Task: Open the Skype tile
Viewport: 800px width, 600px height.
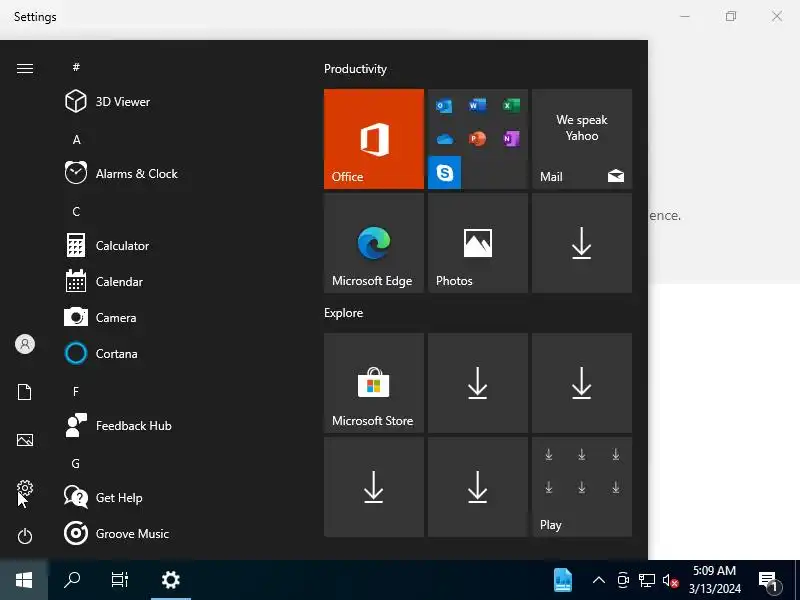Action: tap(444, 172)
